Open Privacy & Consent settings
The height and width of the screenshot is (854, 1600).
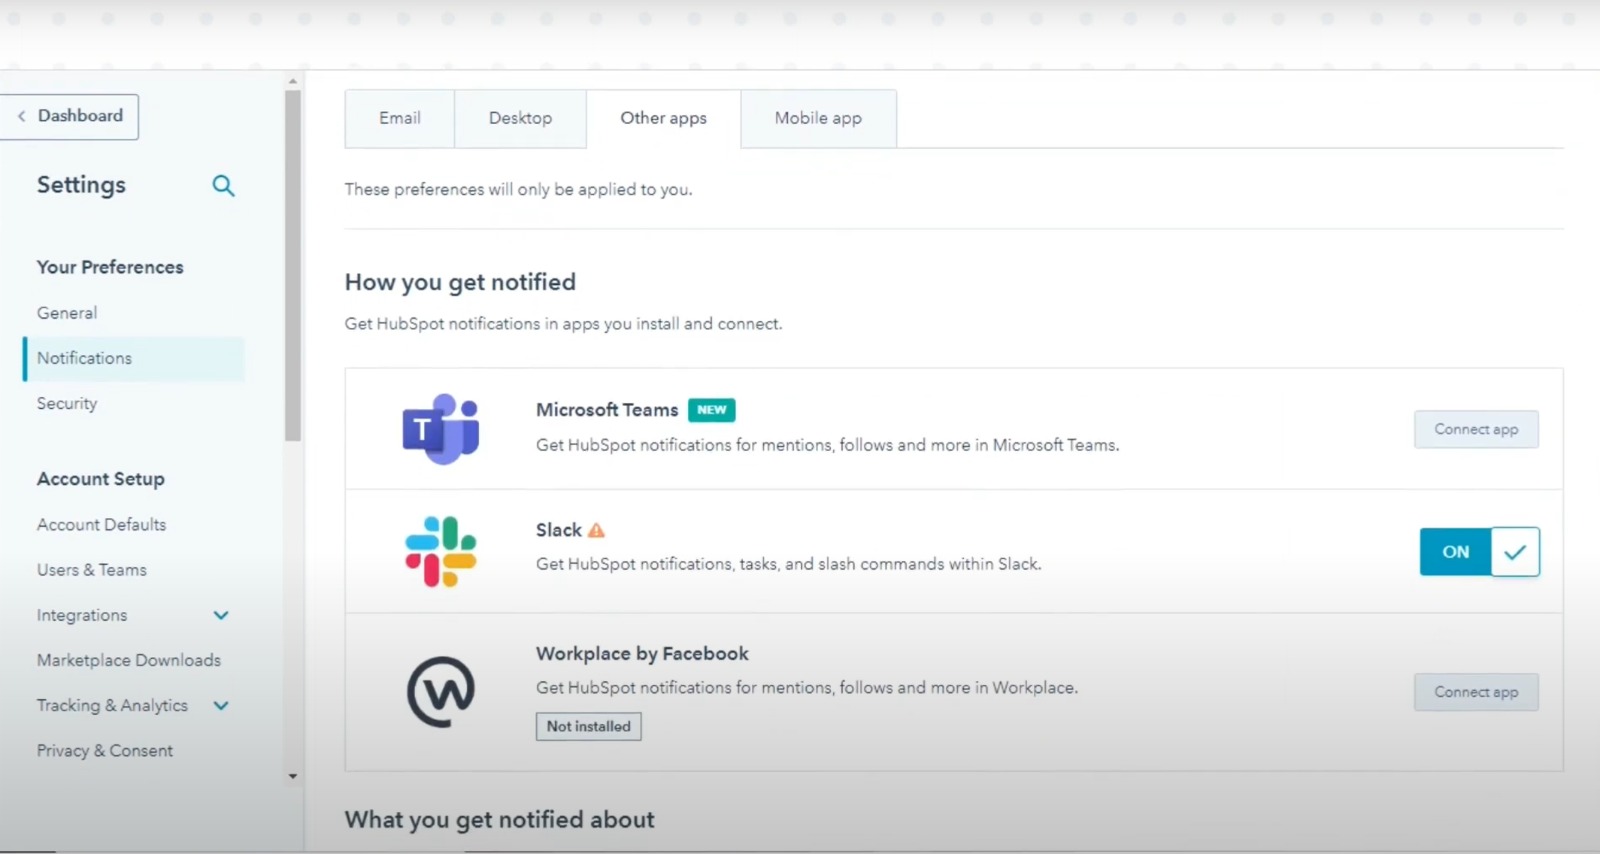tap(105, 750)
